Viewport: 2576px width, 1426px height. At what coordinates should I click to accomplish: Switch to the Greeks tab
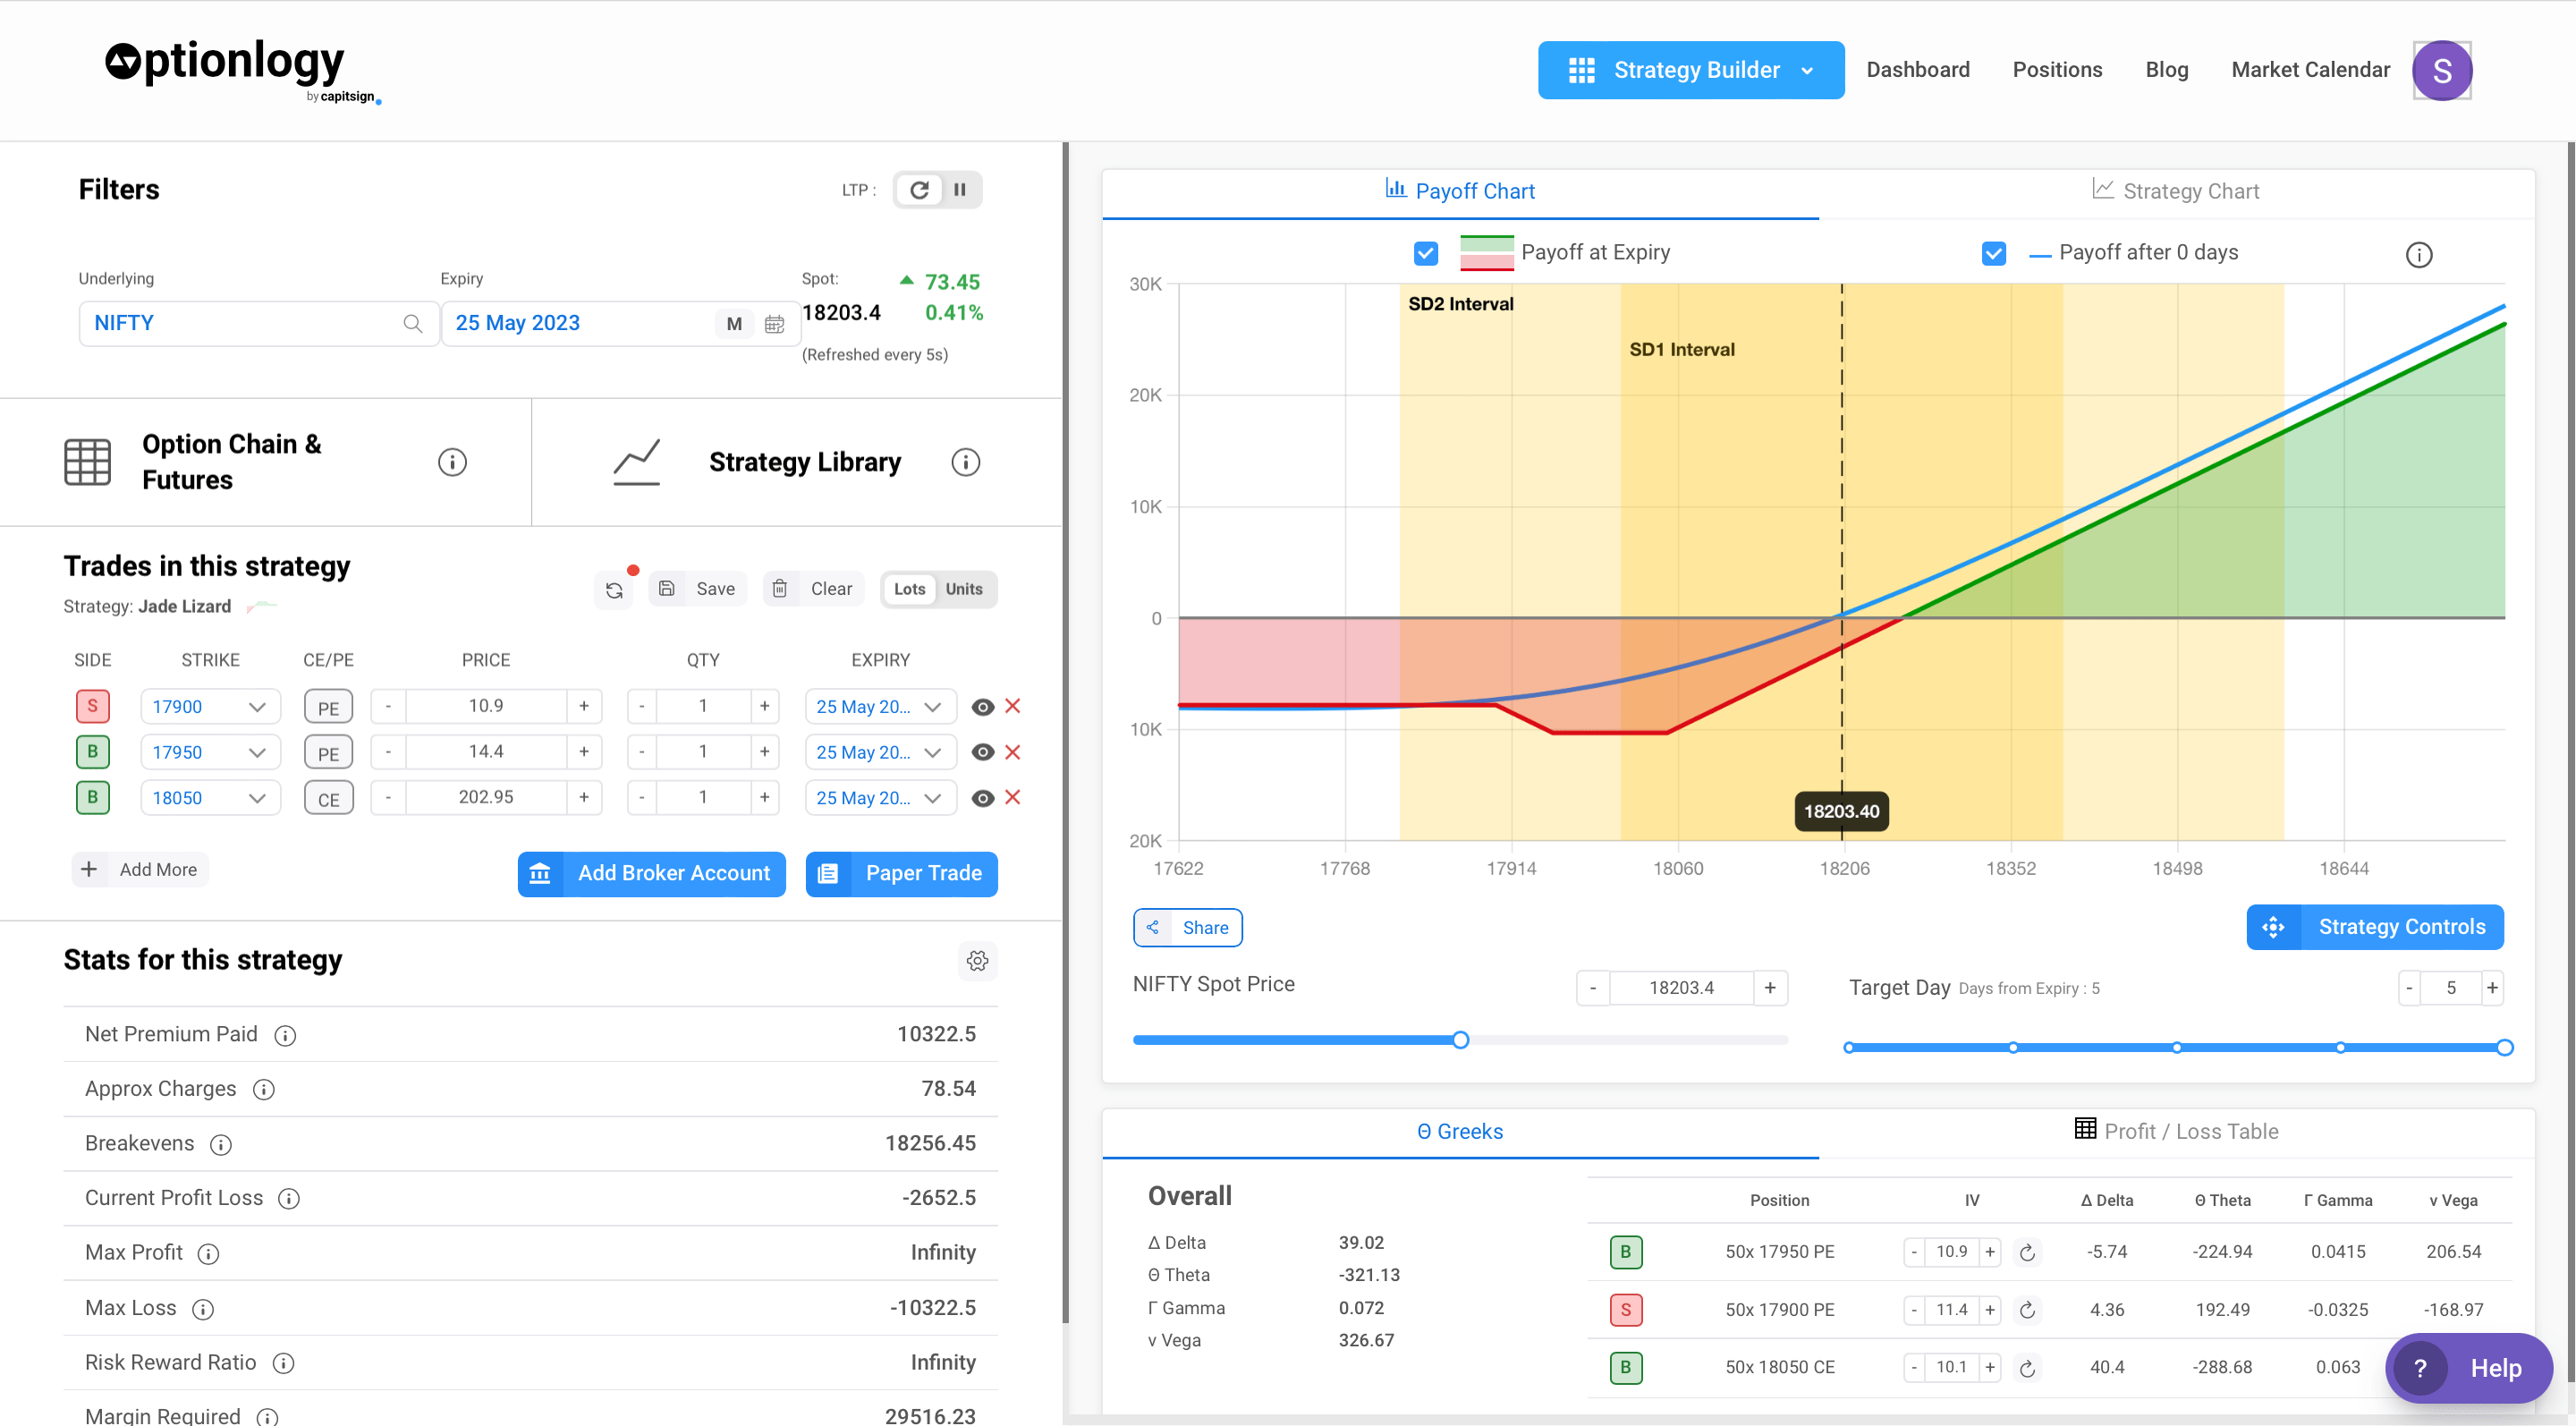[x=1460, y=1131]
